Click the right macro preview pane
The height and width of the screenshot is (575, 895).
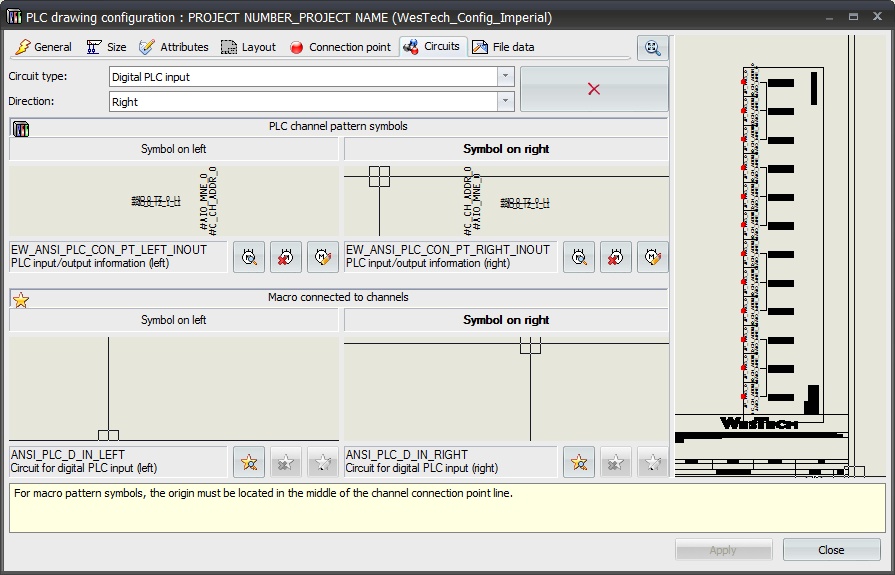tap(506, 389)
